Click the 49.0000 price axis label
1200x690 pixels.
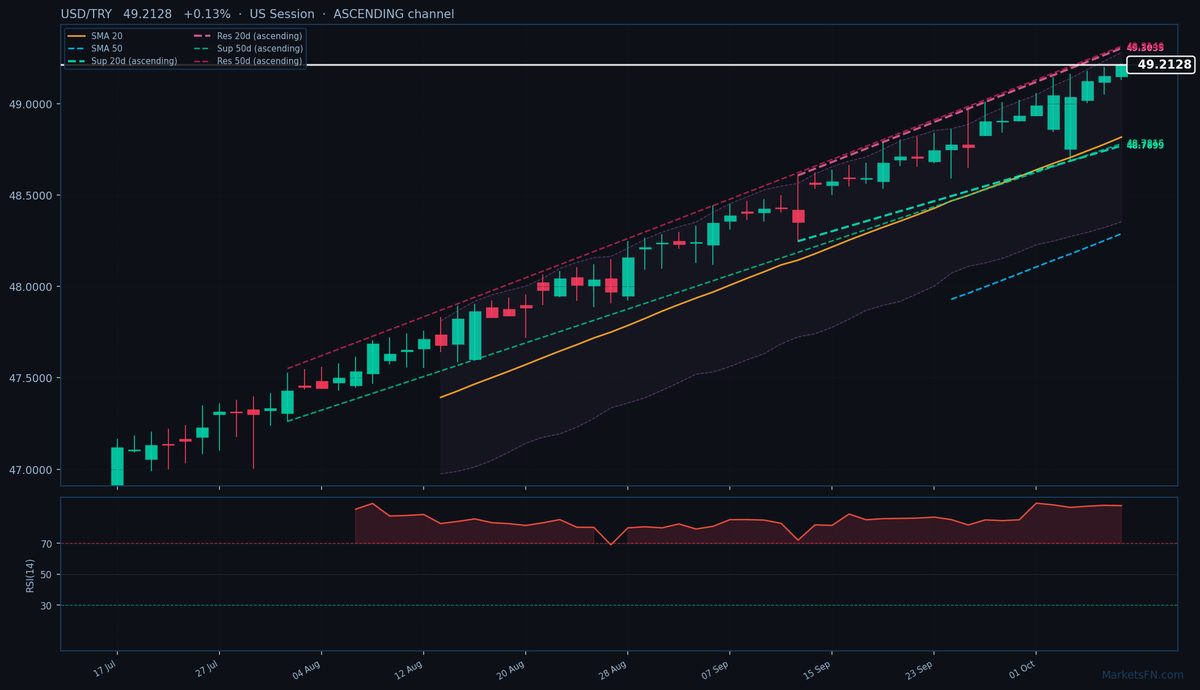pyautogui.click(x=33, y=104)
